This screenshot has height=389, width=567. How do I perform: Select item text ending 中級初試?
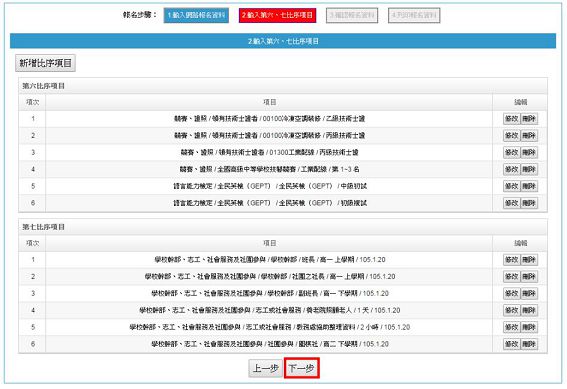[x=270, y=186]
